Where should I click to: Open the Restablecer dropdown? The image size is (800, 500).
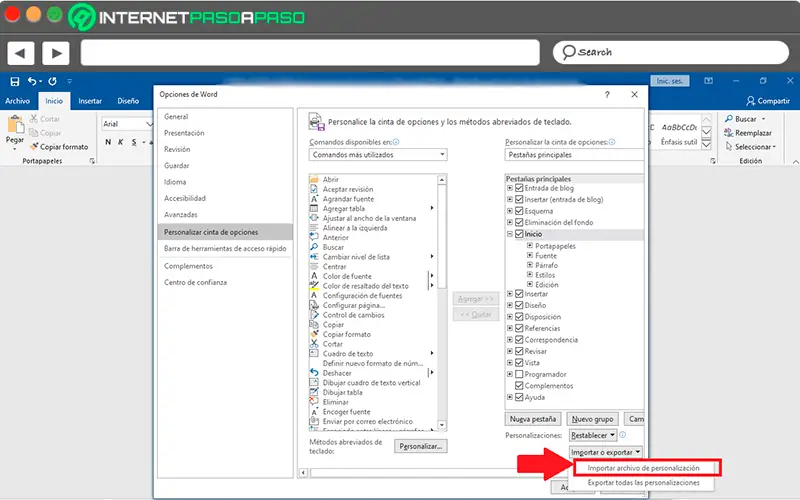(593, 435)
